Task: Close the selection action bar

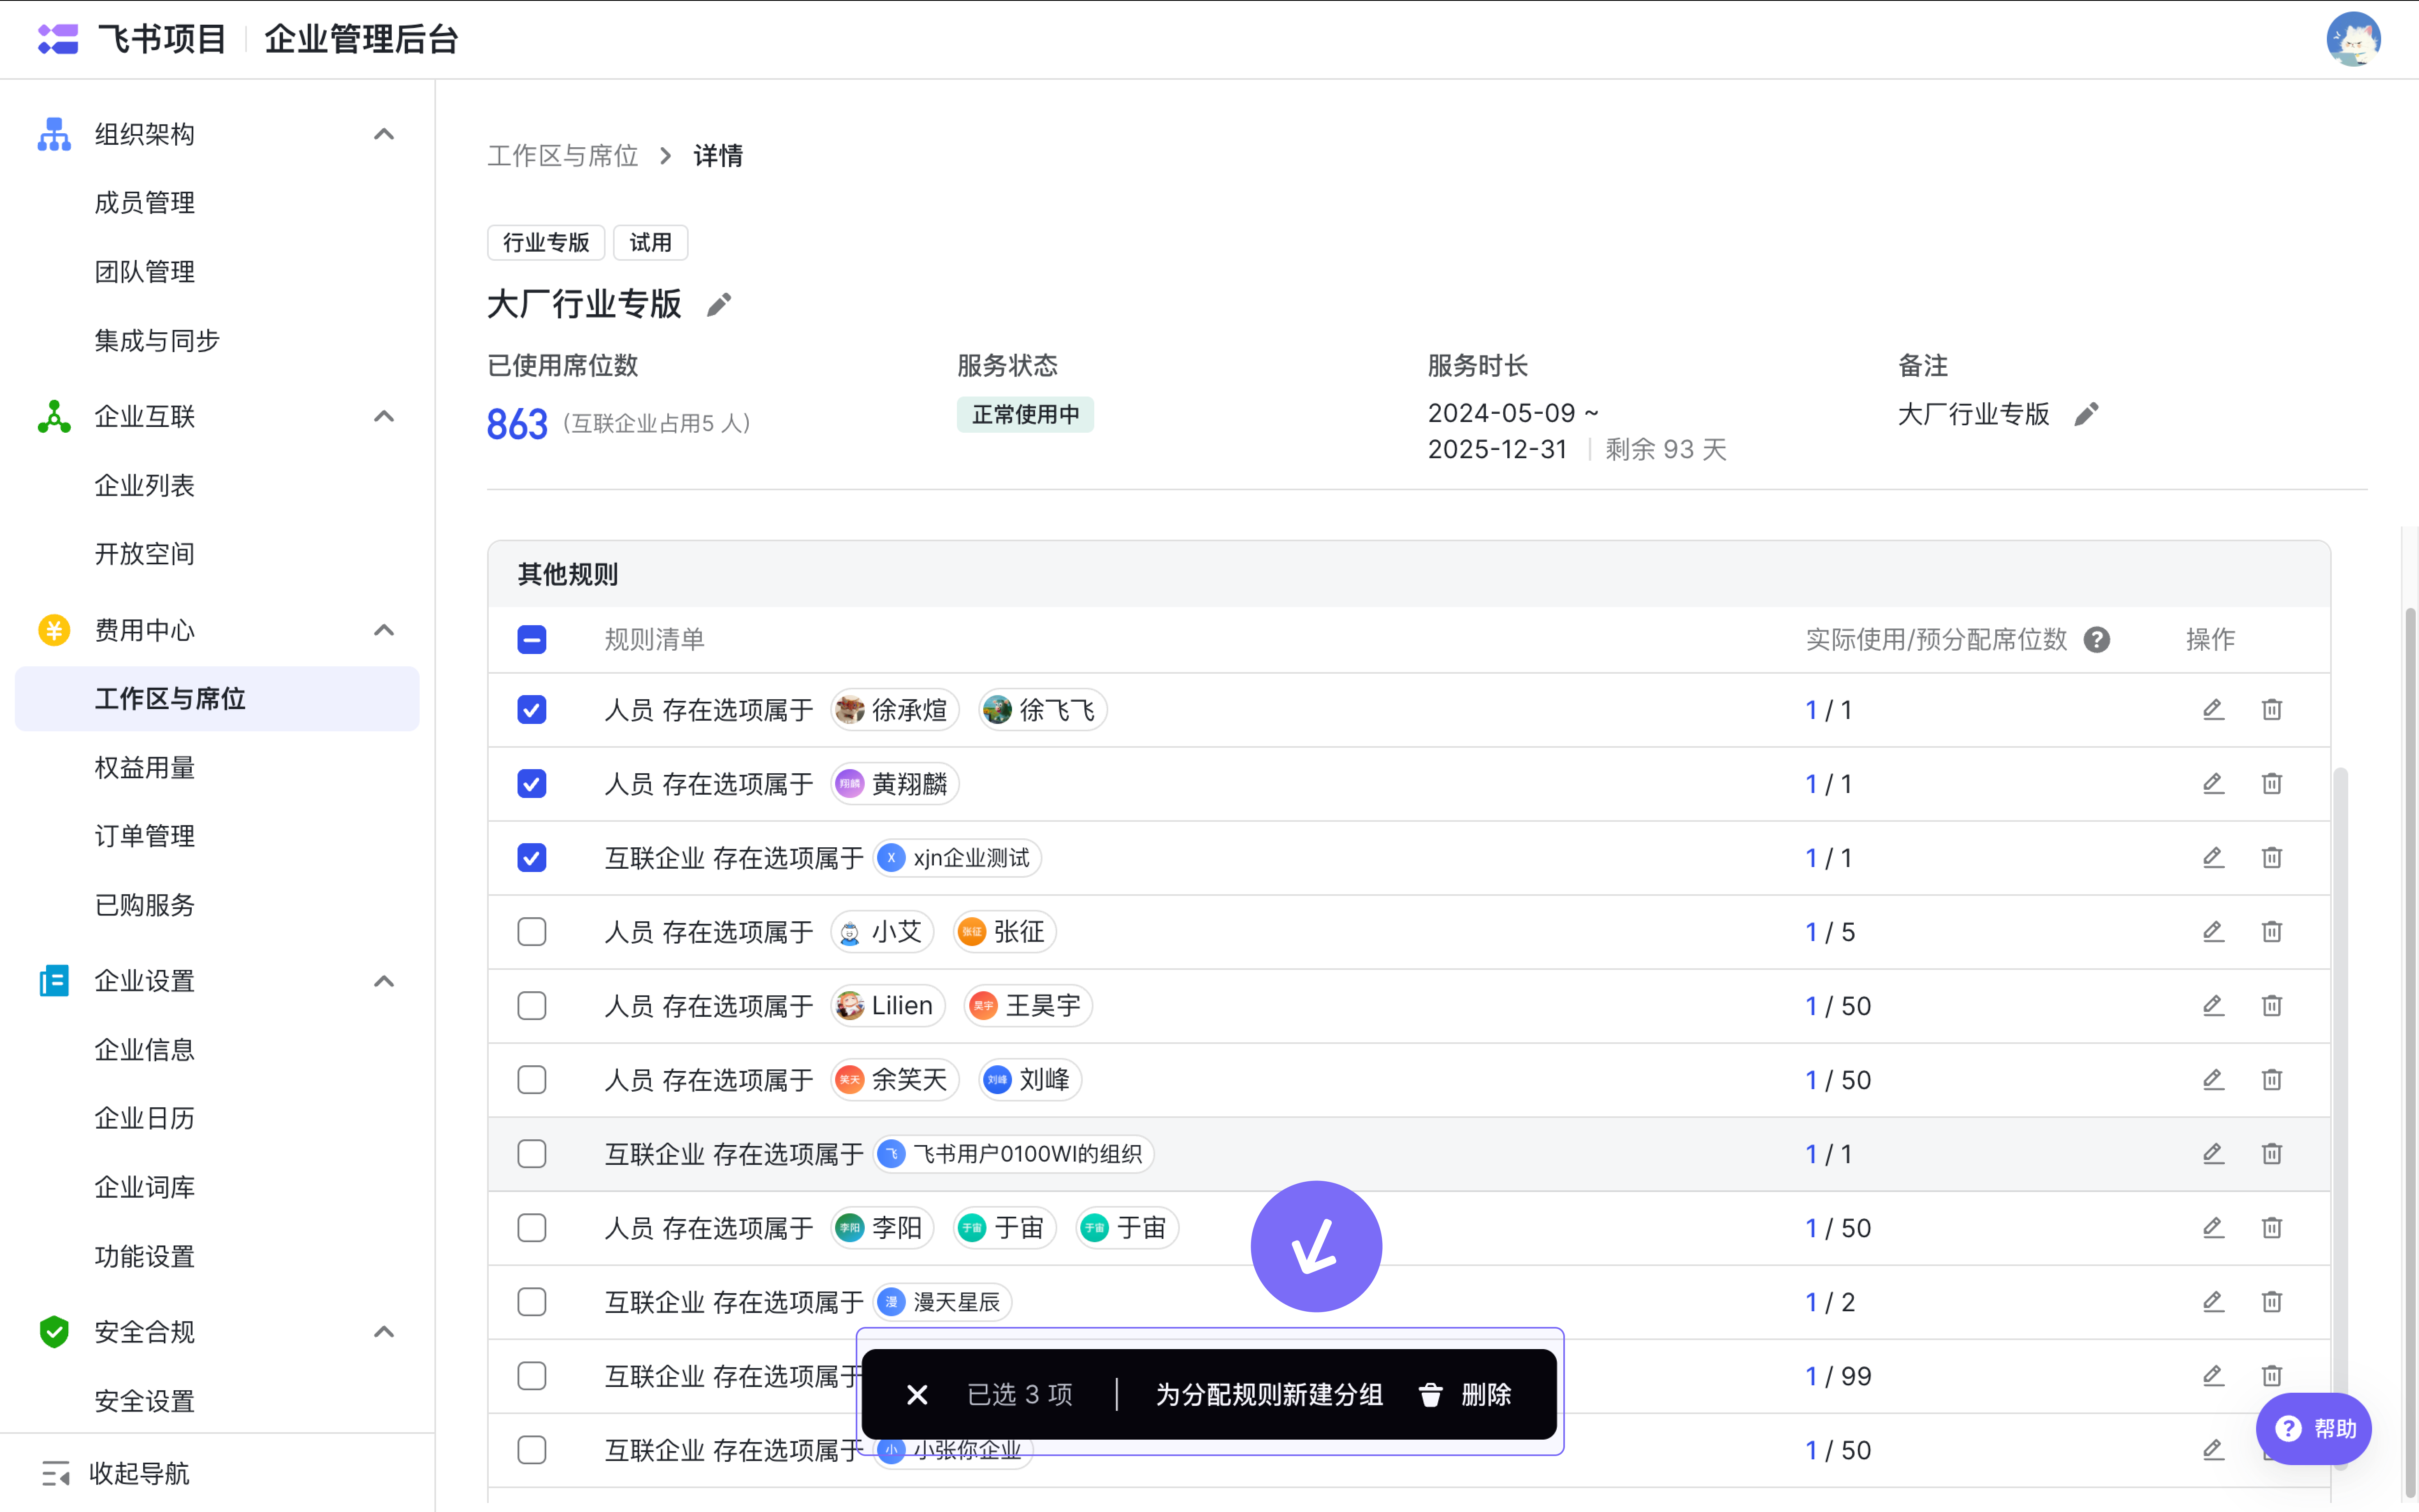Action: click(x=917, y=1395)
